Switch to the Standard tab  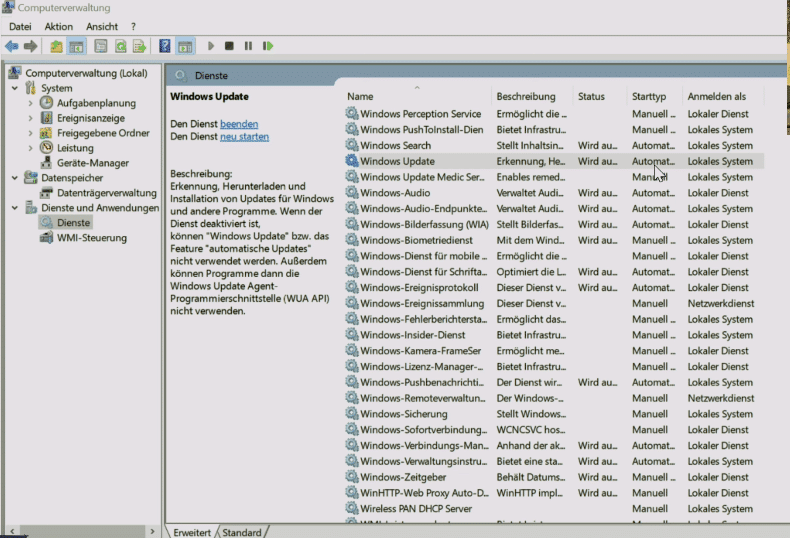click(242, 532)
